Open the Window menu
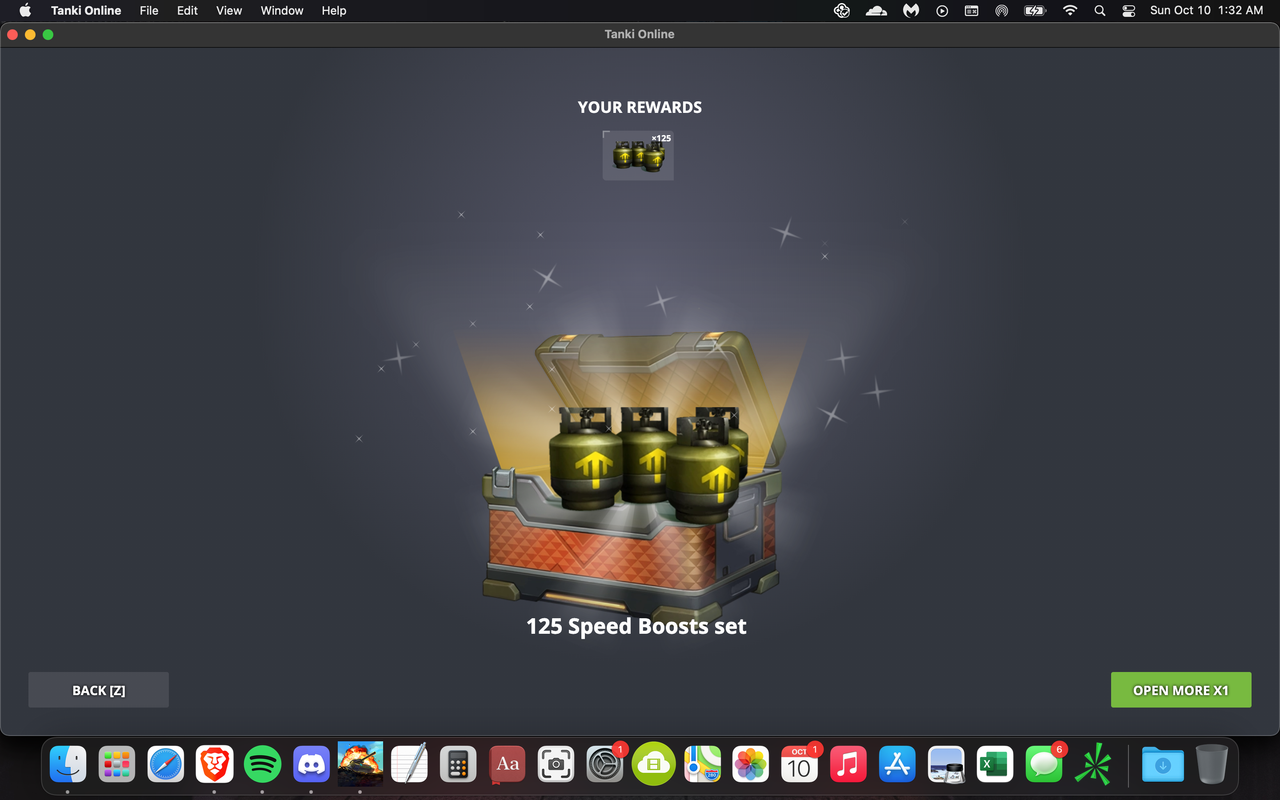The width and height of the screenshot is (1280, 800). coord(282,10)
